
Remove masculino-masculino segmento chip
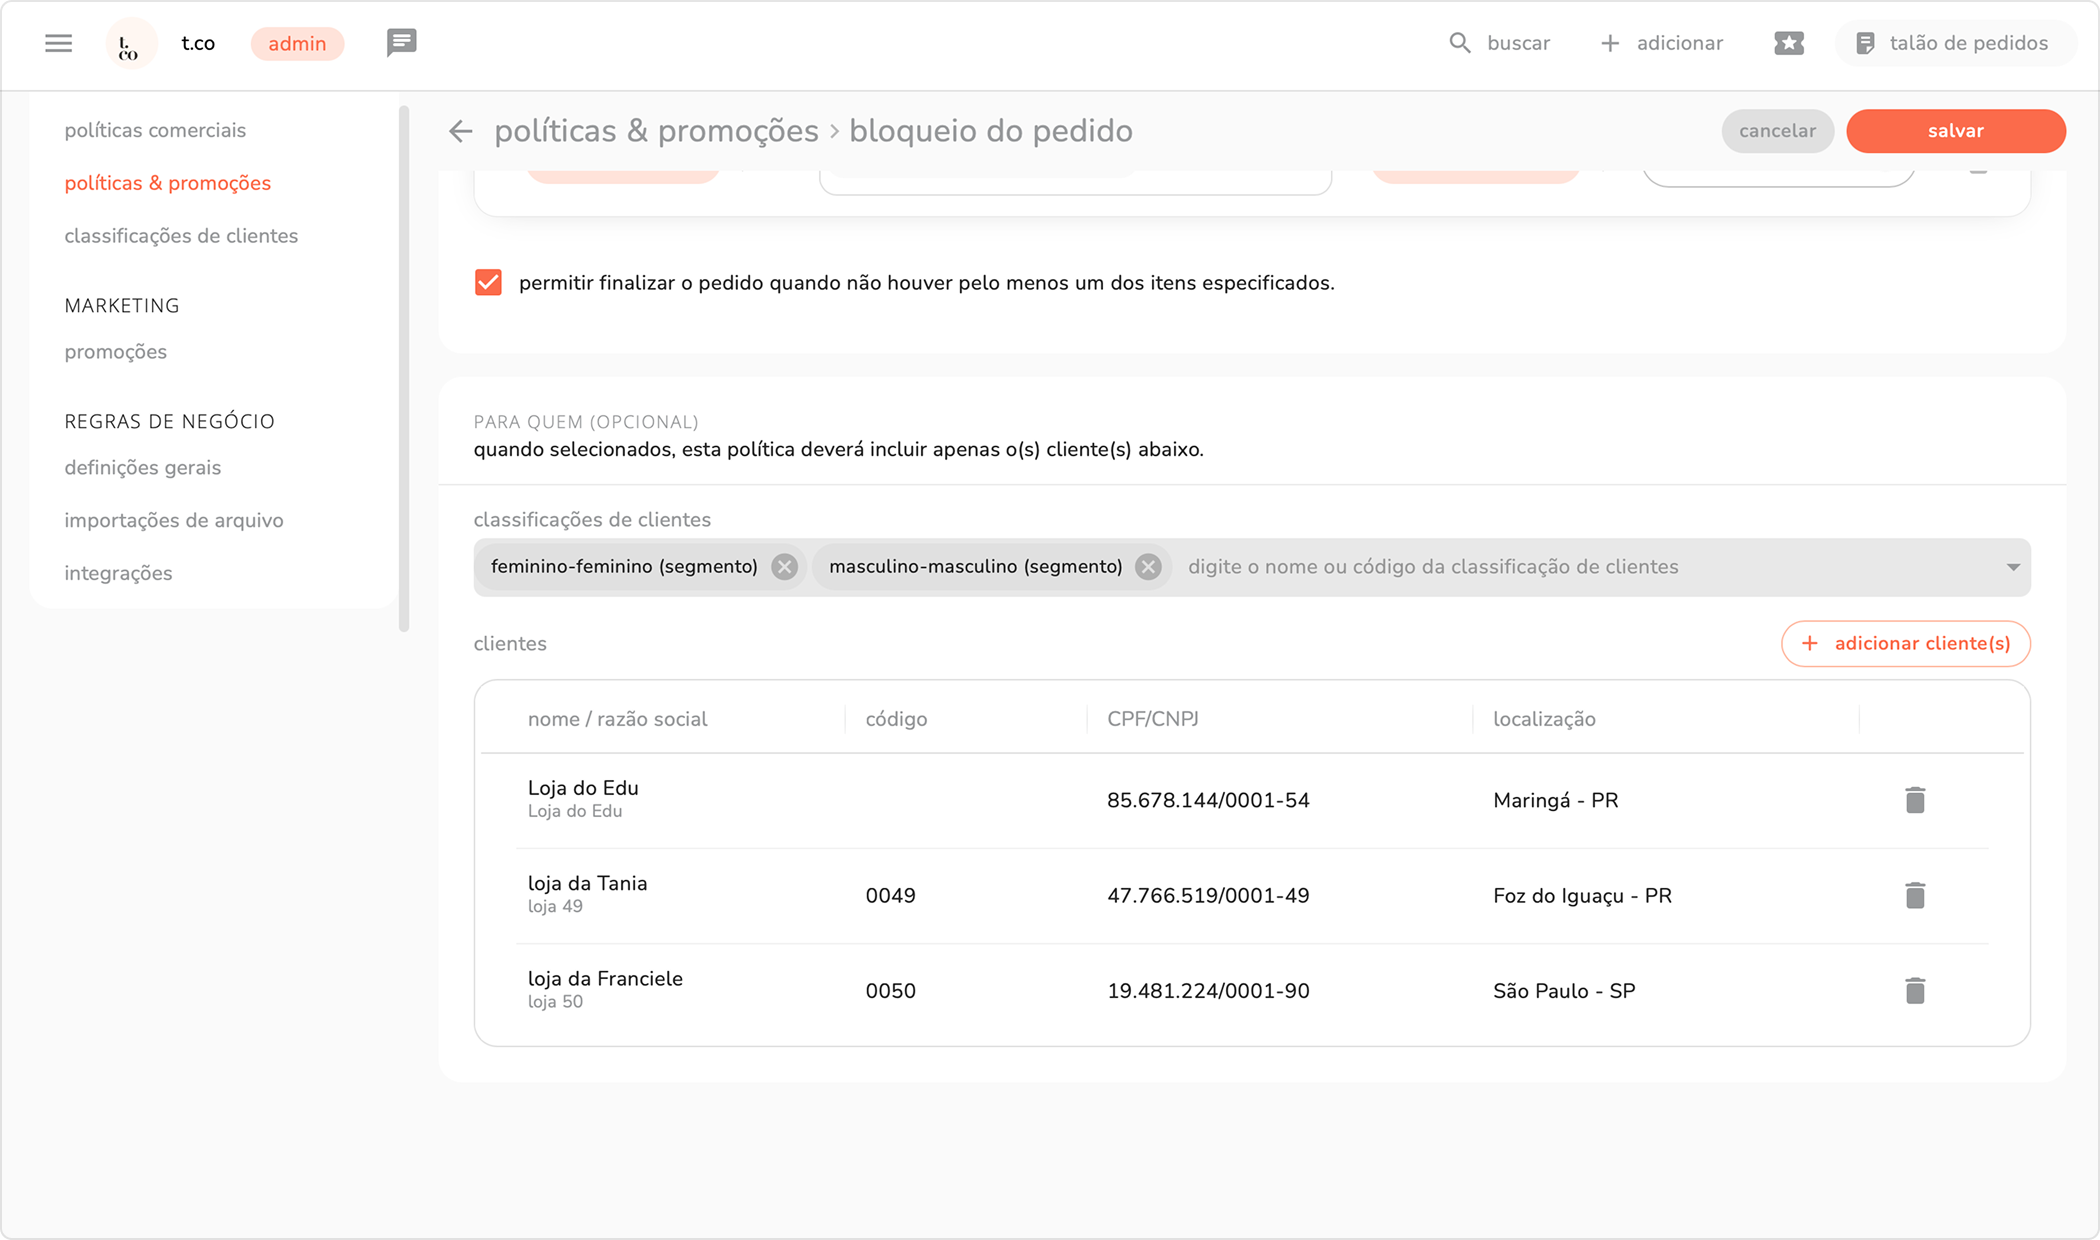click(1148, 567)
